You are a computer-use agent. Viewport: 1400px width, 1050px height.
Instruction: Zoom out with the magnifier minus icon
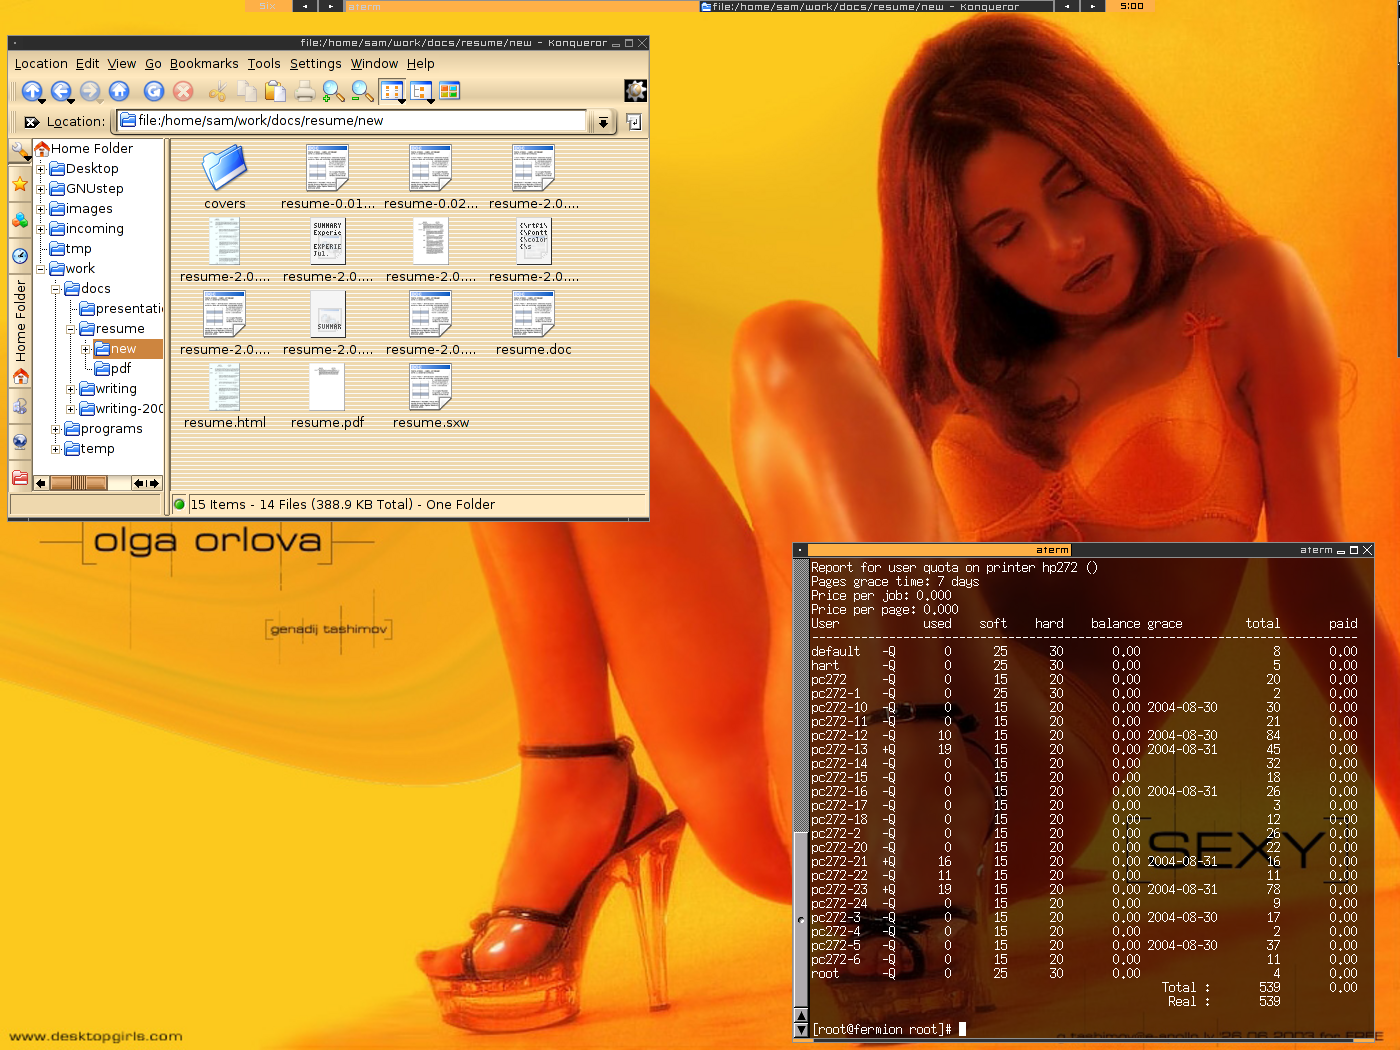click(x=363, y=91)
